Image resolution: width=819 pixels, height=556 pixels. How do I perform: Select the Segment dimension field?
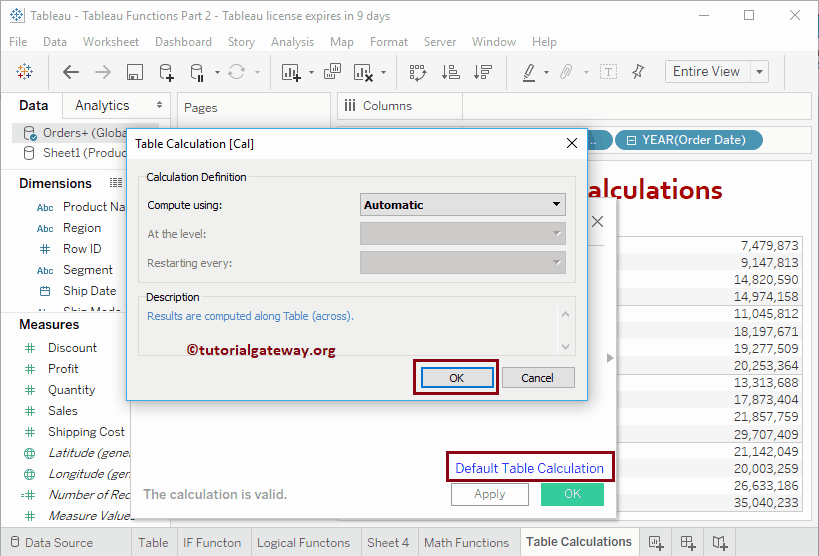[88, 270]
